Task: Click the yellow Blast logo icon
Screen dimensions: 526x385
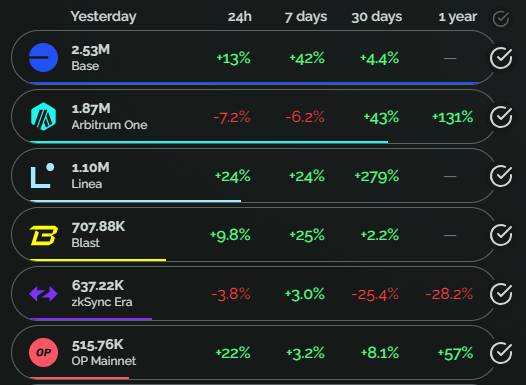Action: pos(44,235)
